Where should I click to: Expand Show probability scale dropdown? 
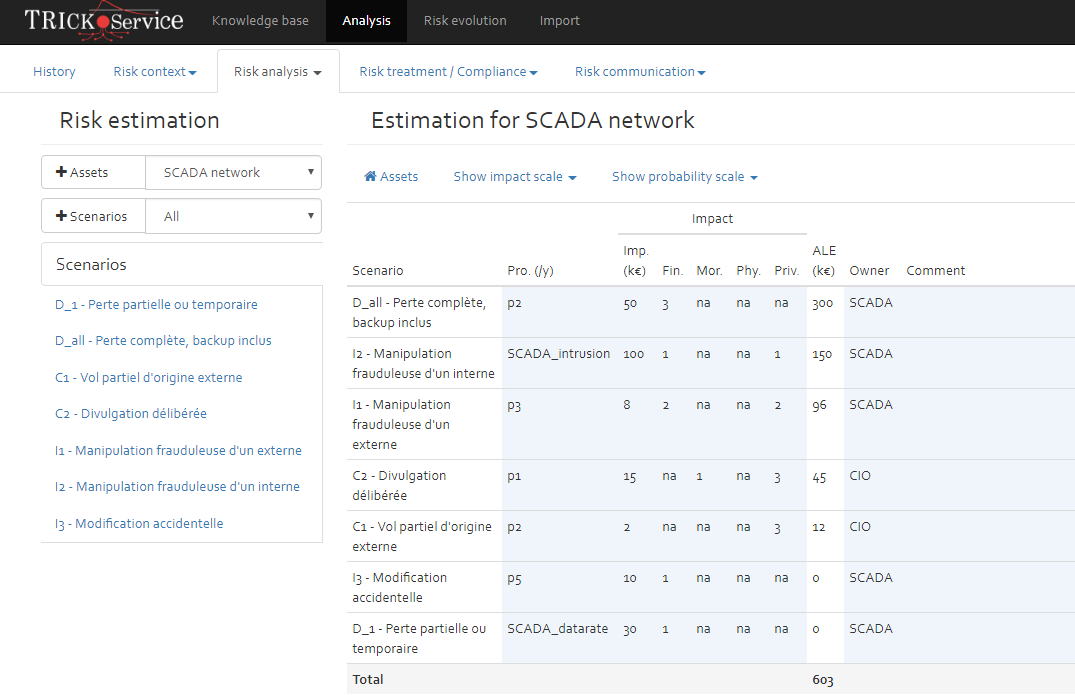point(685,177)
